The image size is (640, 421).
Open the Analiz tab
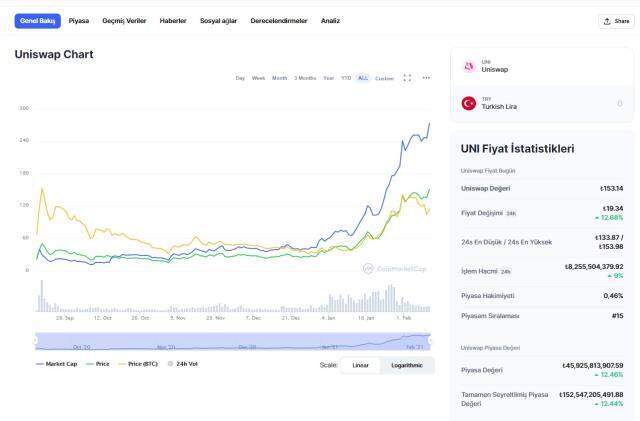click(330, 21)
